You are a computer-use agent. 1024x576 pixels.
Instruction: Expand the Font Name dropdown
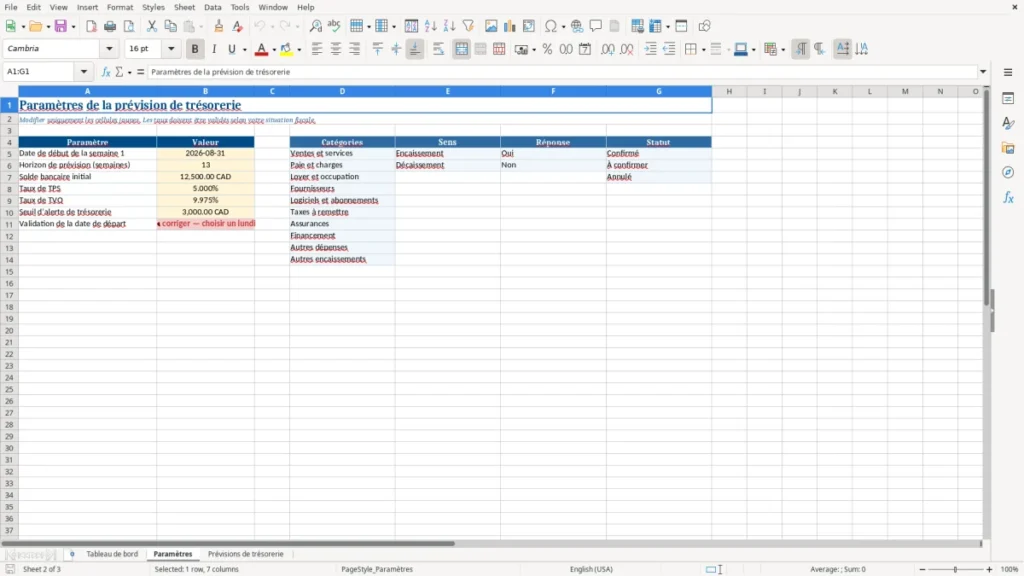click(109, 49)
